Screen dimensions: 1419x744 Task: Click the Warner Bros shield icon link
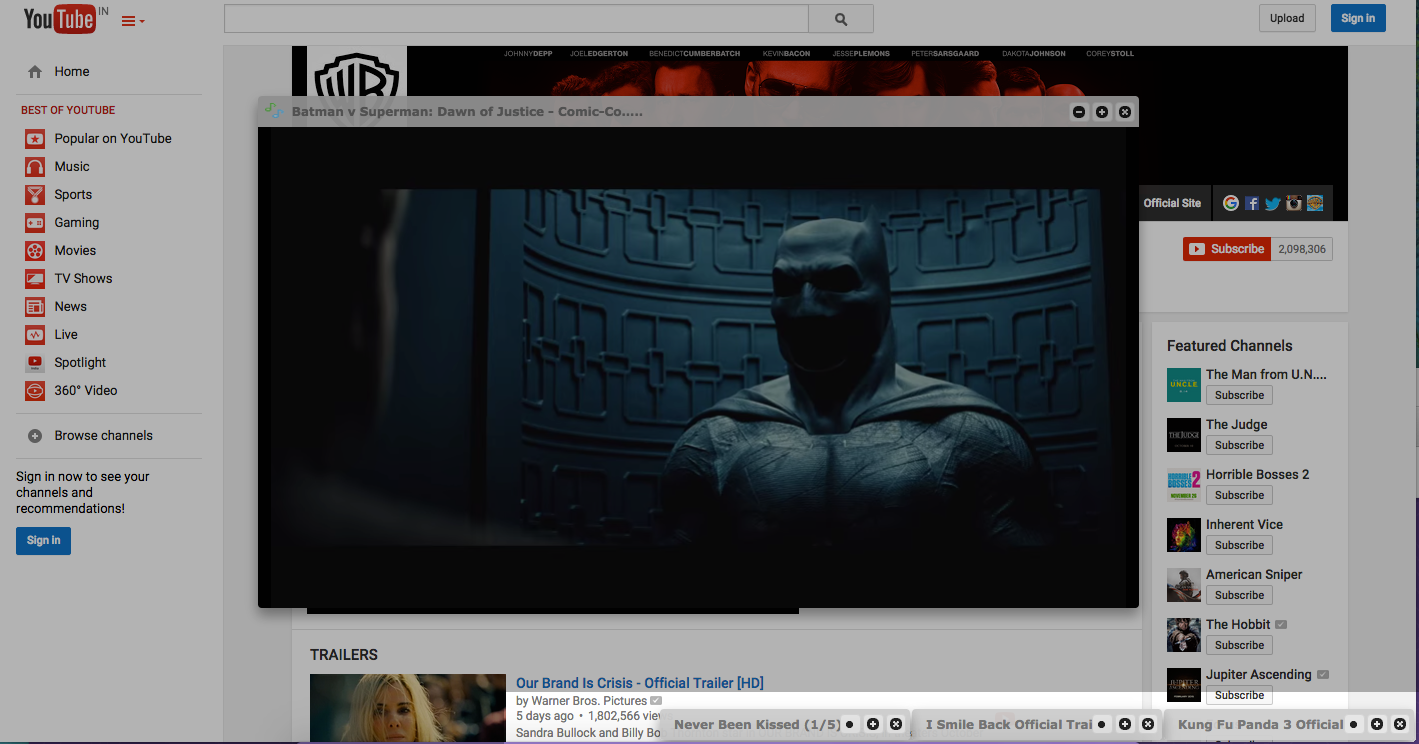tap(1315, 203)
